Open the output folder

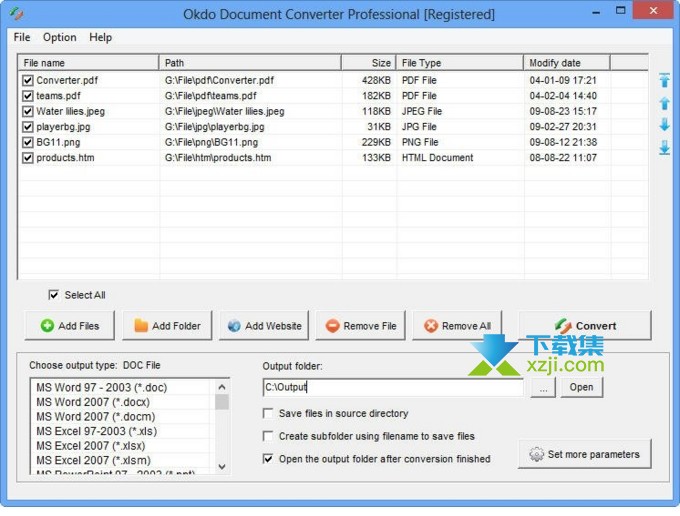(581, 388)
